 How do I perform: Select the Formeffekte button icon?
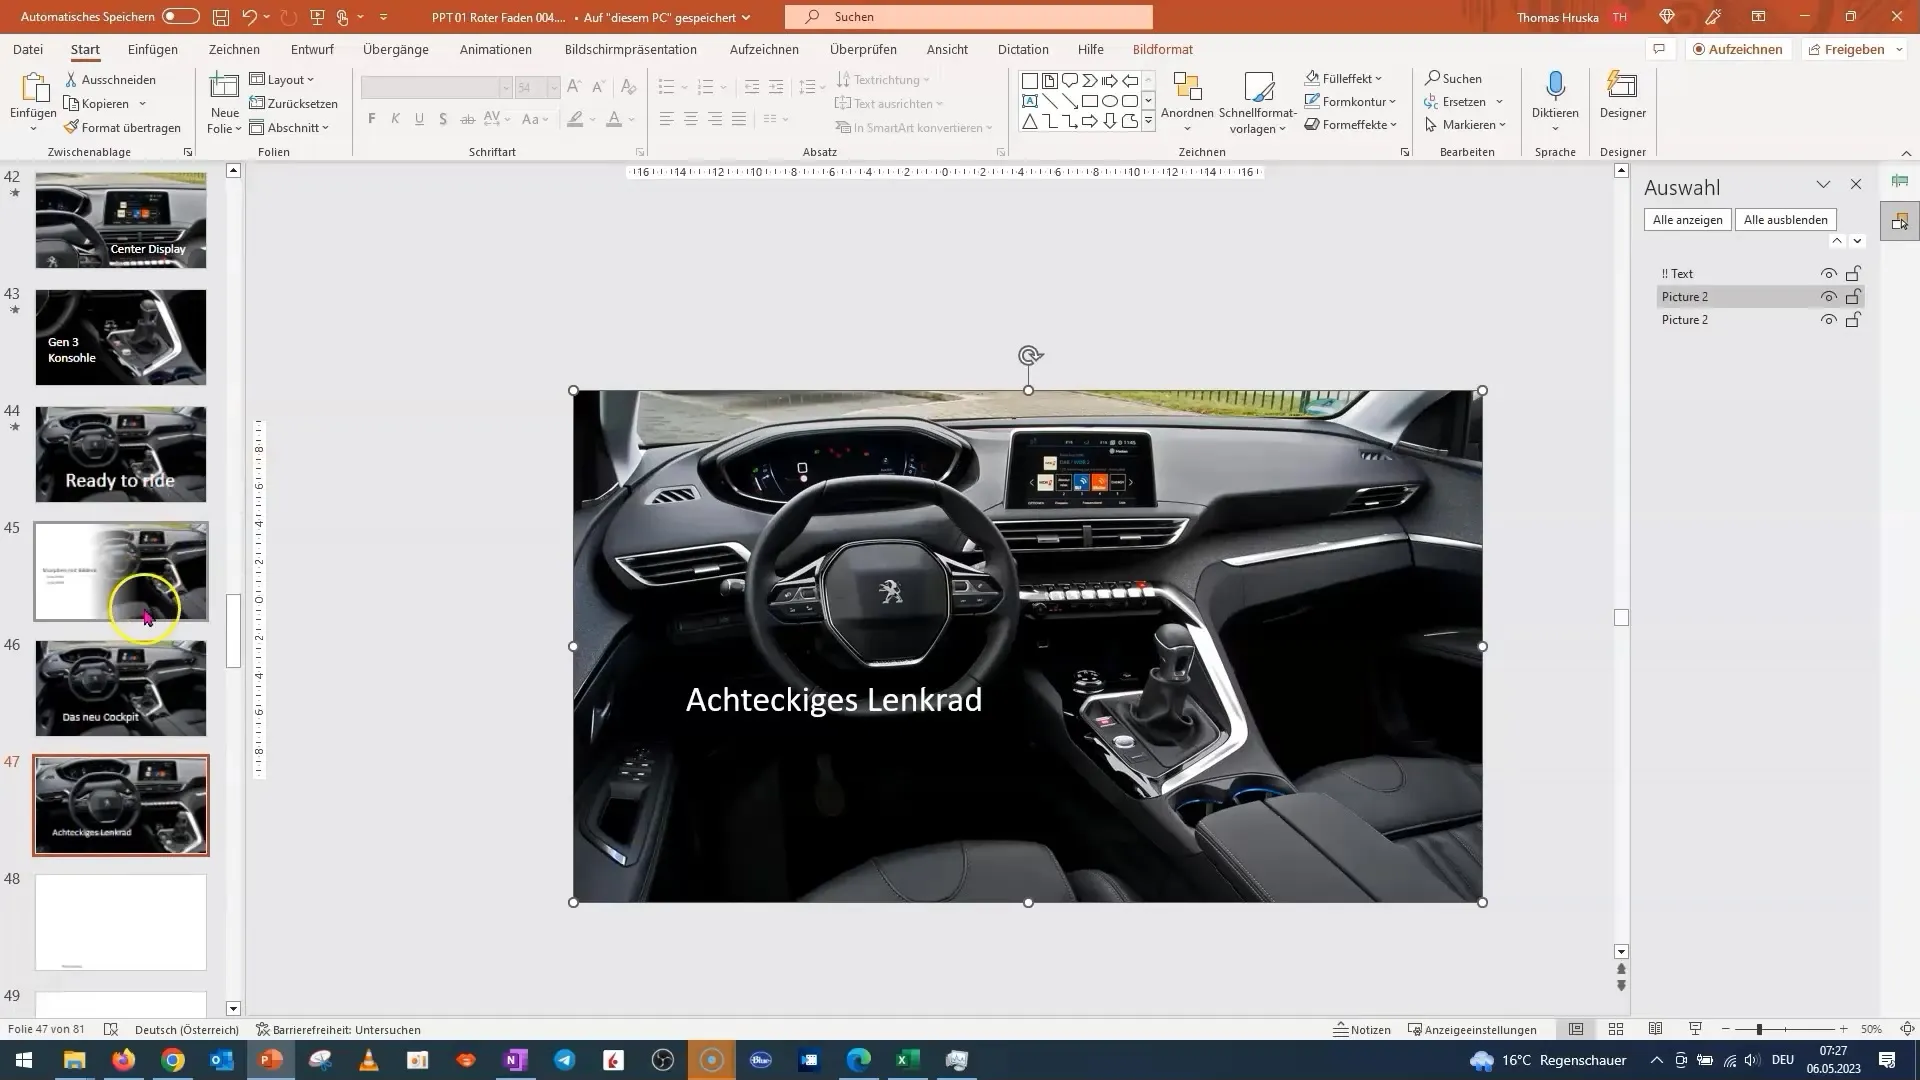[1309, 124]
